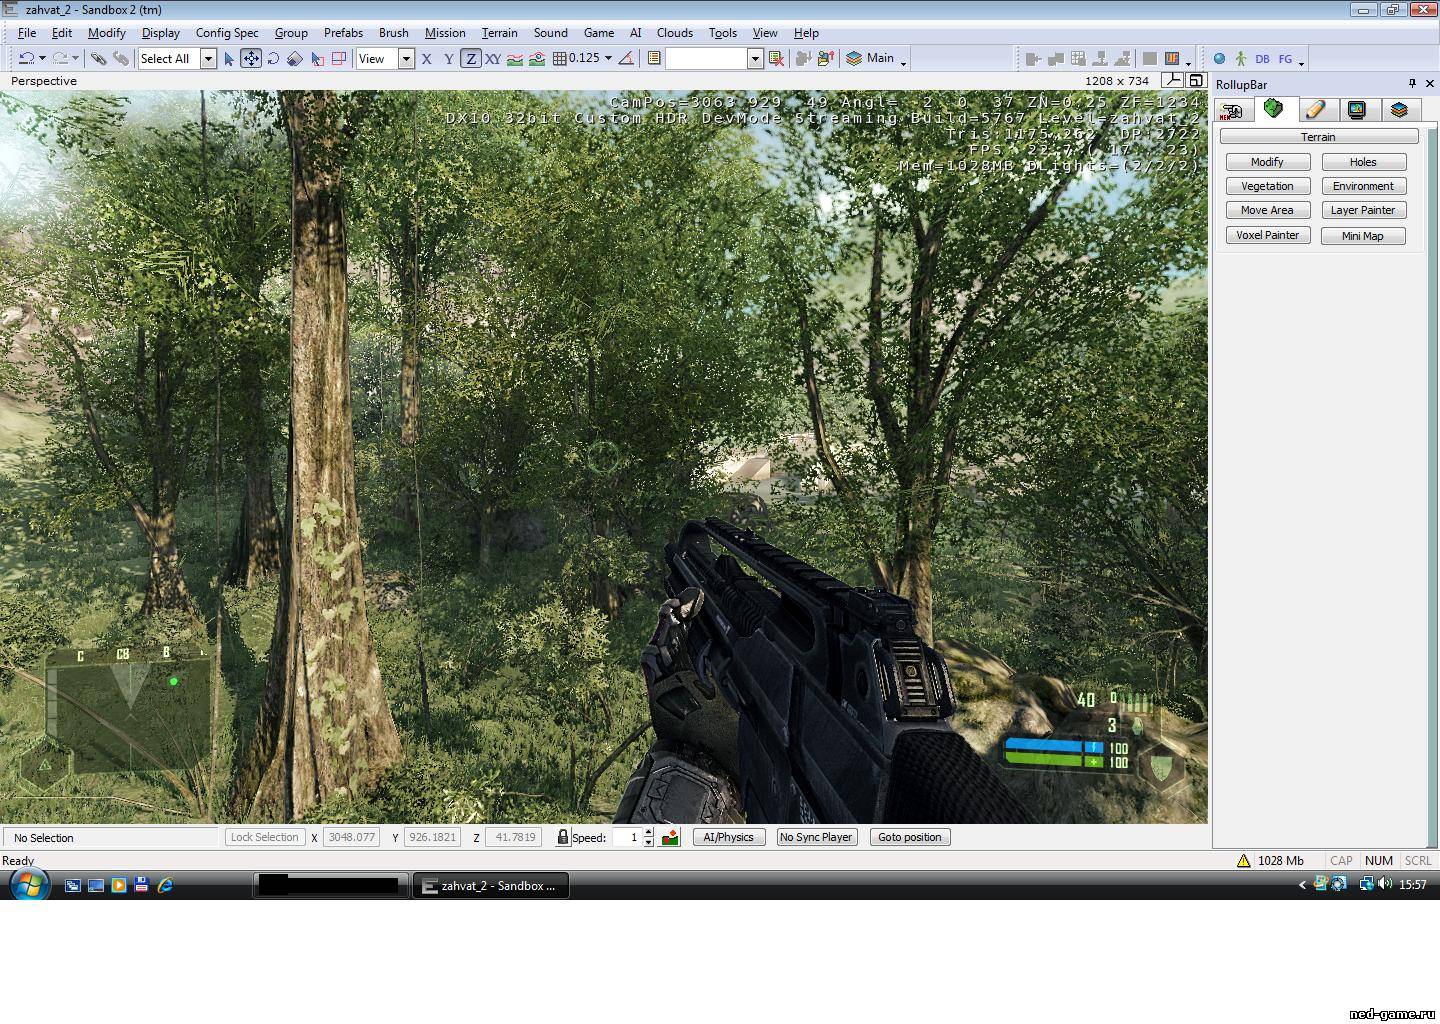The height and width of the screenshot is (1024, 1440).
Task: Open the DB database view
Action: 1262,59
